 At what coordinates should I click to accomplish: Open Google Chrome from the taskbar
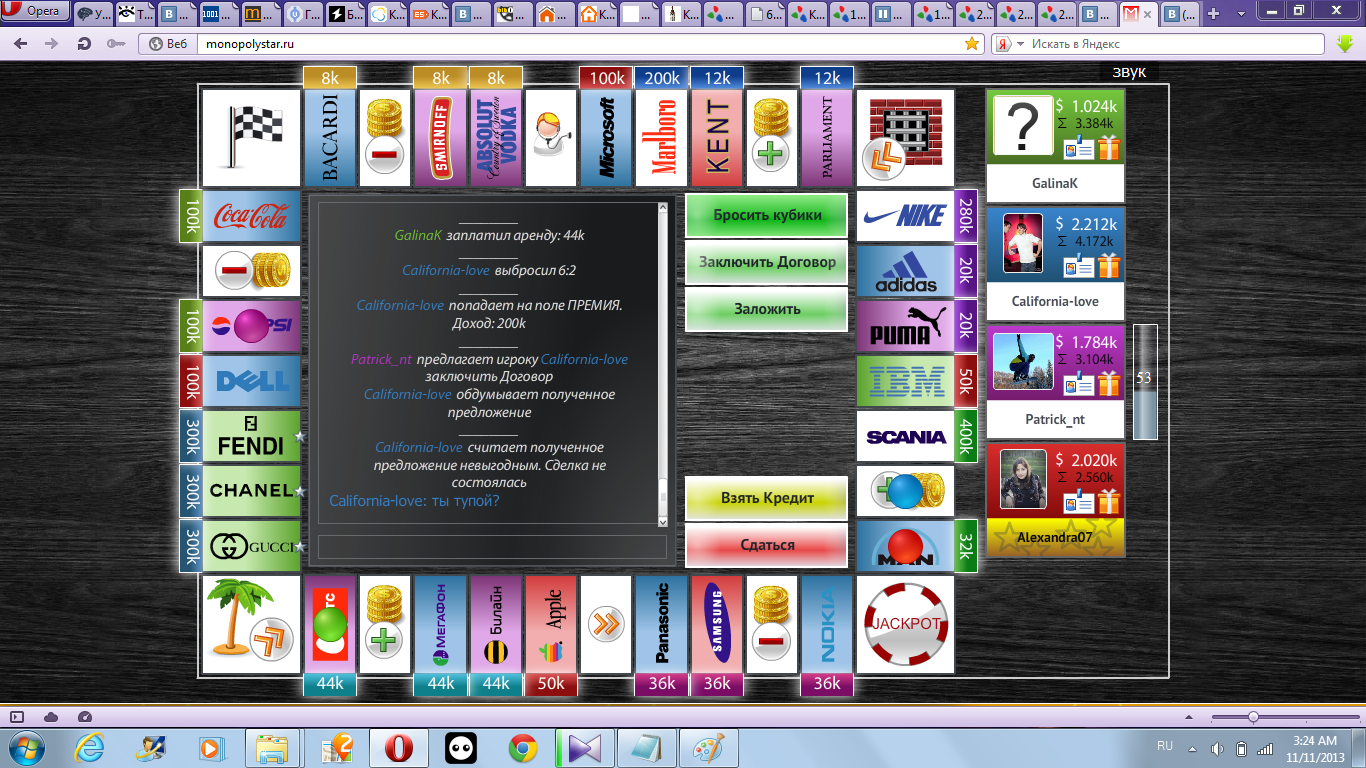click(x=522, y=748)
